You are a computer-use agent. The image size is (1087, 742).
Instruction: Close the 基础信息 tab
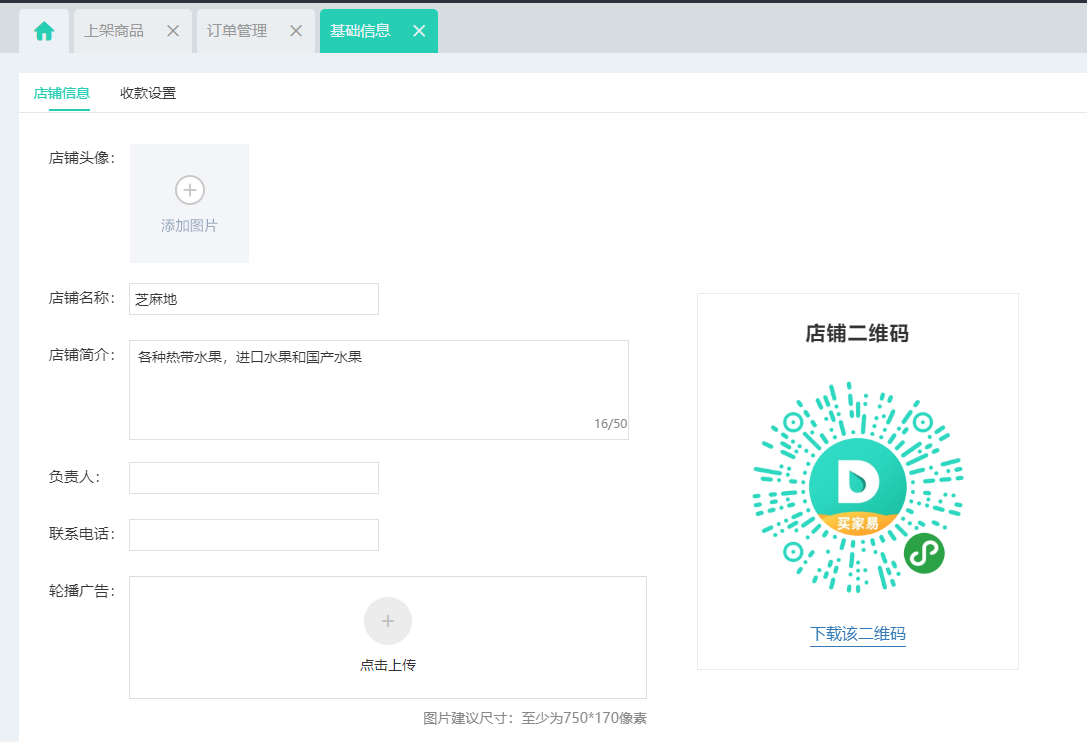(x=419, y=31)
